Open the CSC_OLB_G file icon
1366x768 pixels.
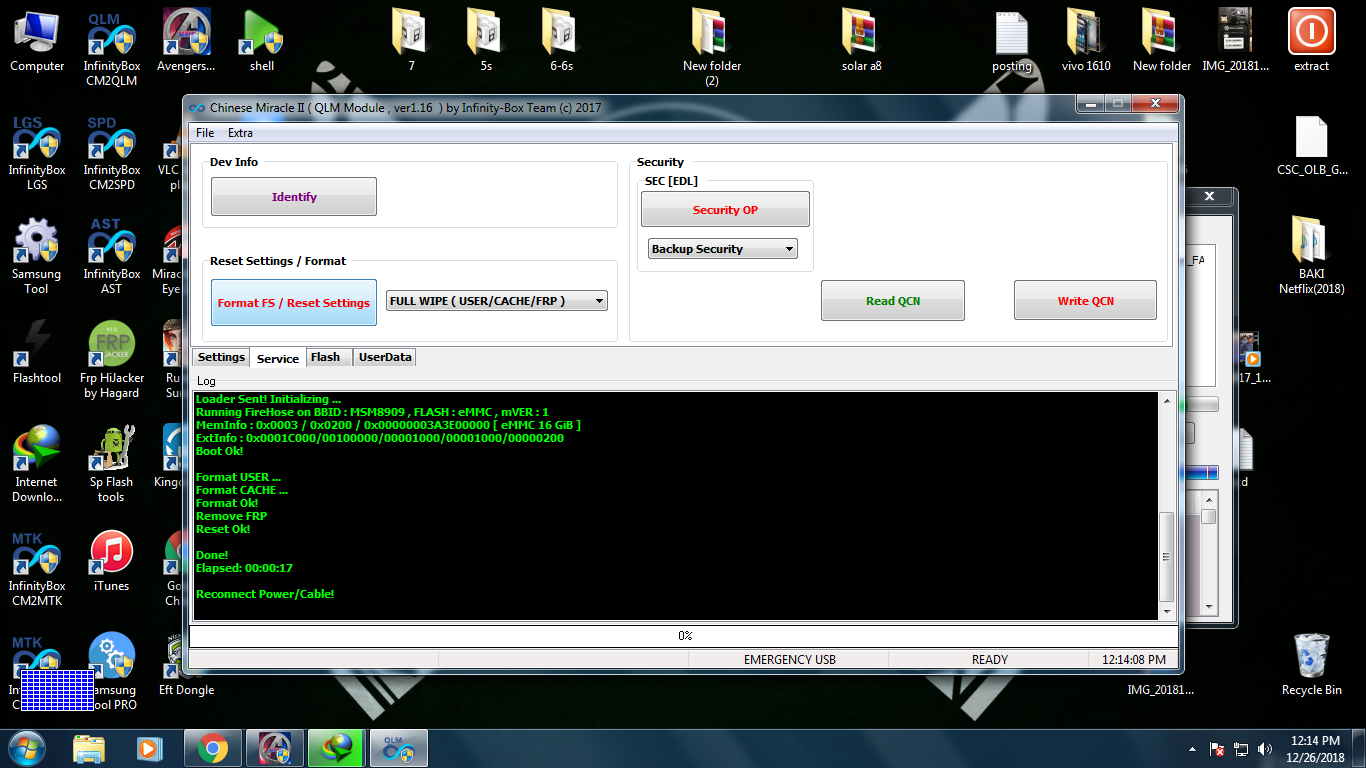(1311, 145)
